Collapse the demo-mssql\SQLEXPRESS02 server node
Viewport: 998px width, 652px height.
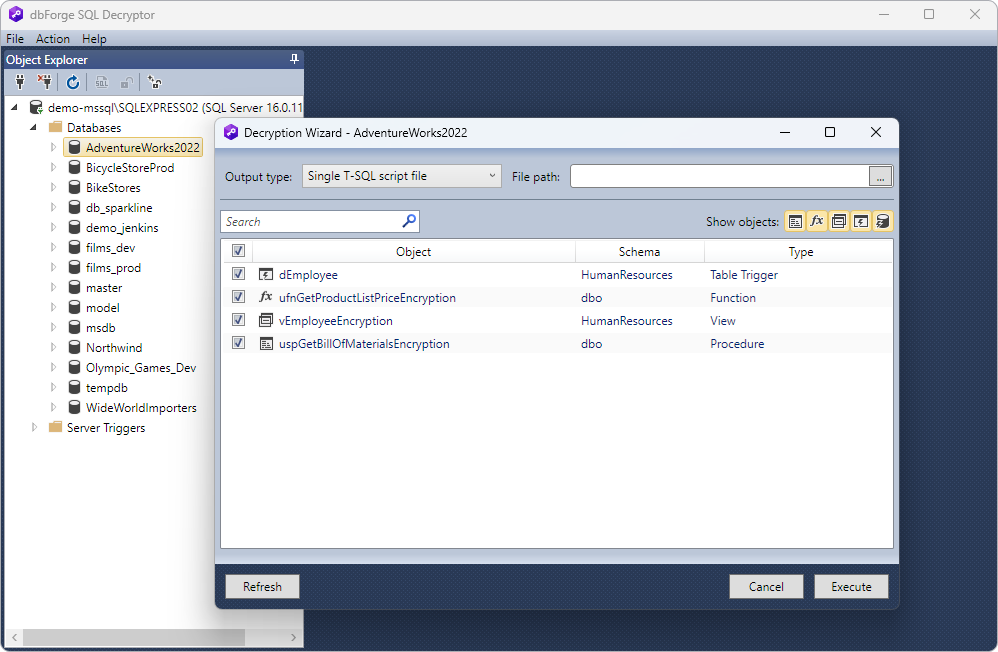tap(15, 108)
